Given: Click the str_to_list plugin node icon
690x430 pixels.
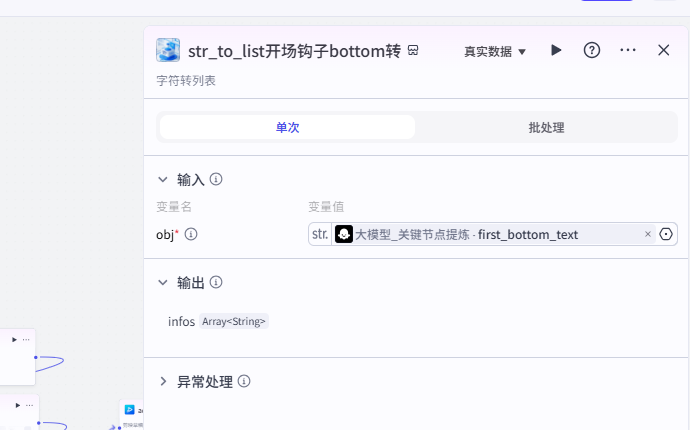Looking at the screenshot, I should point(168,50).
